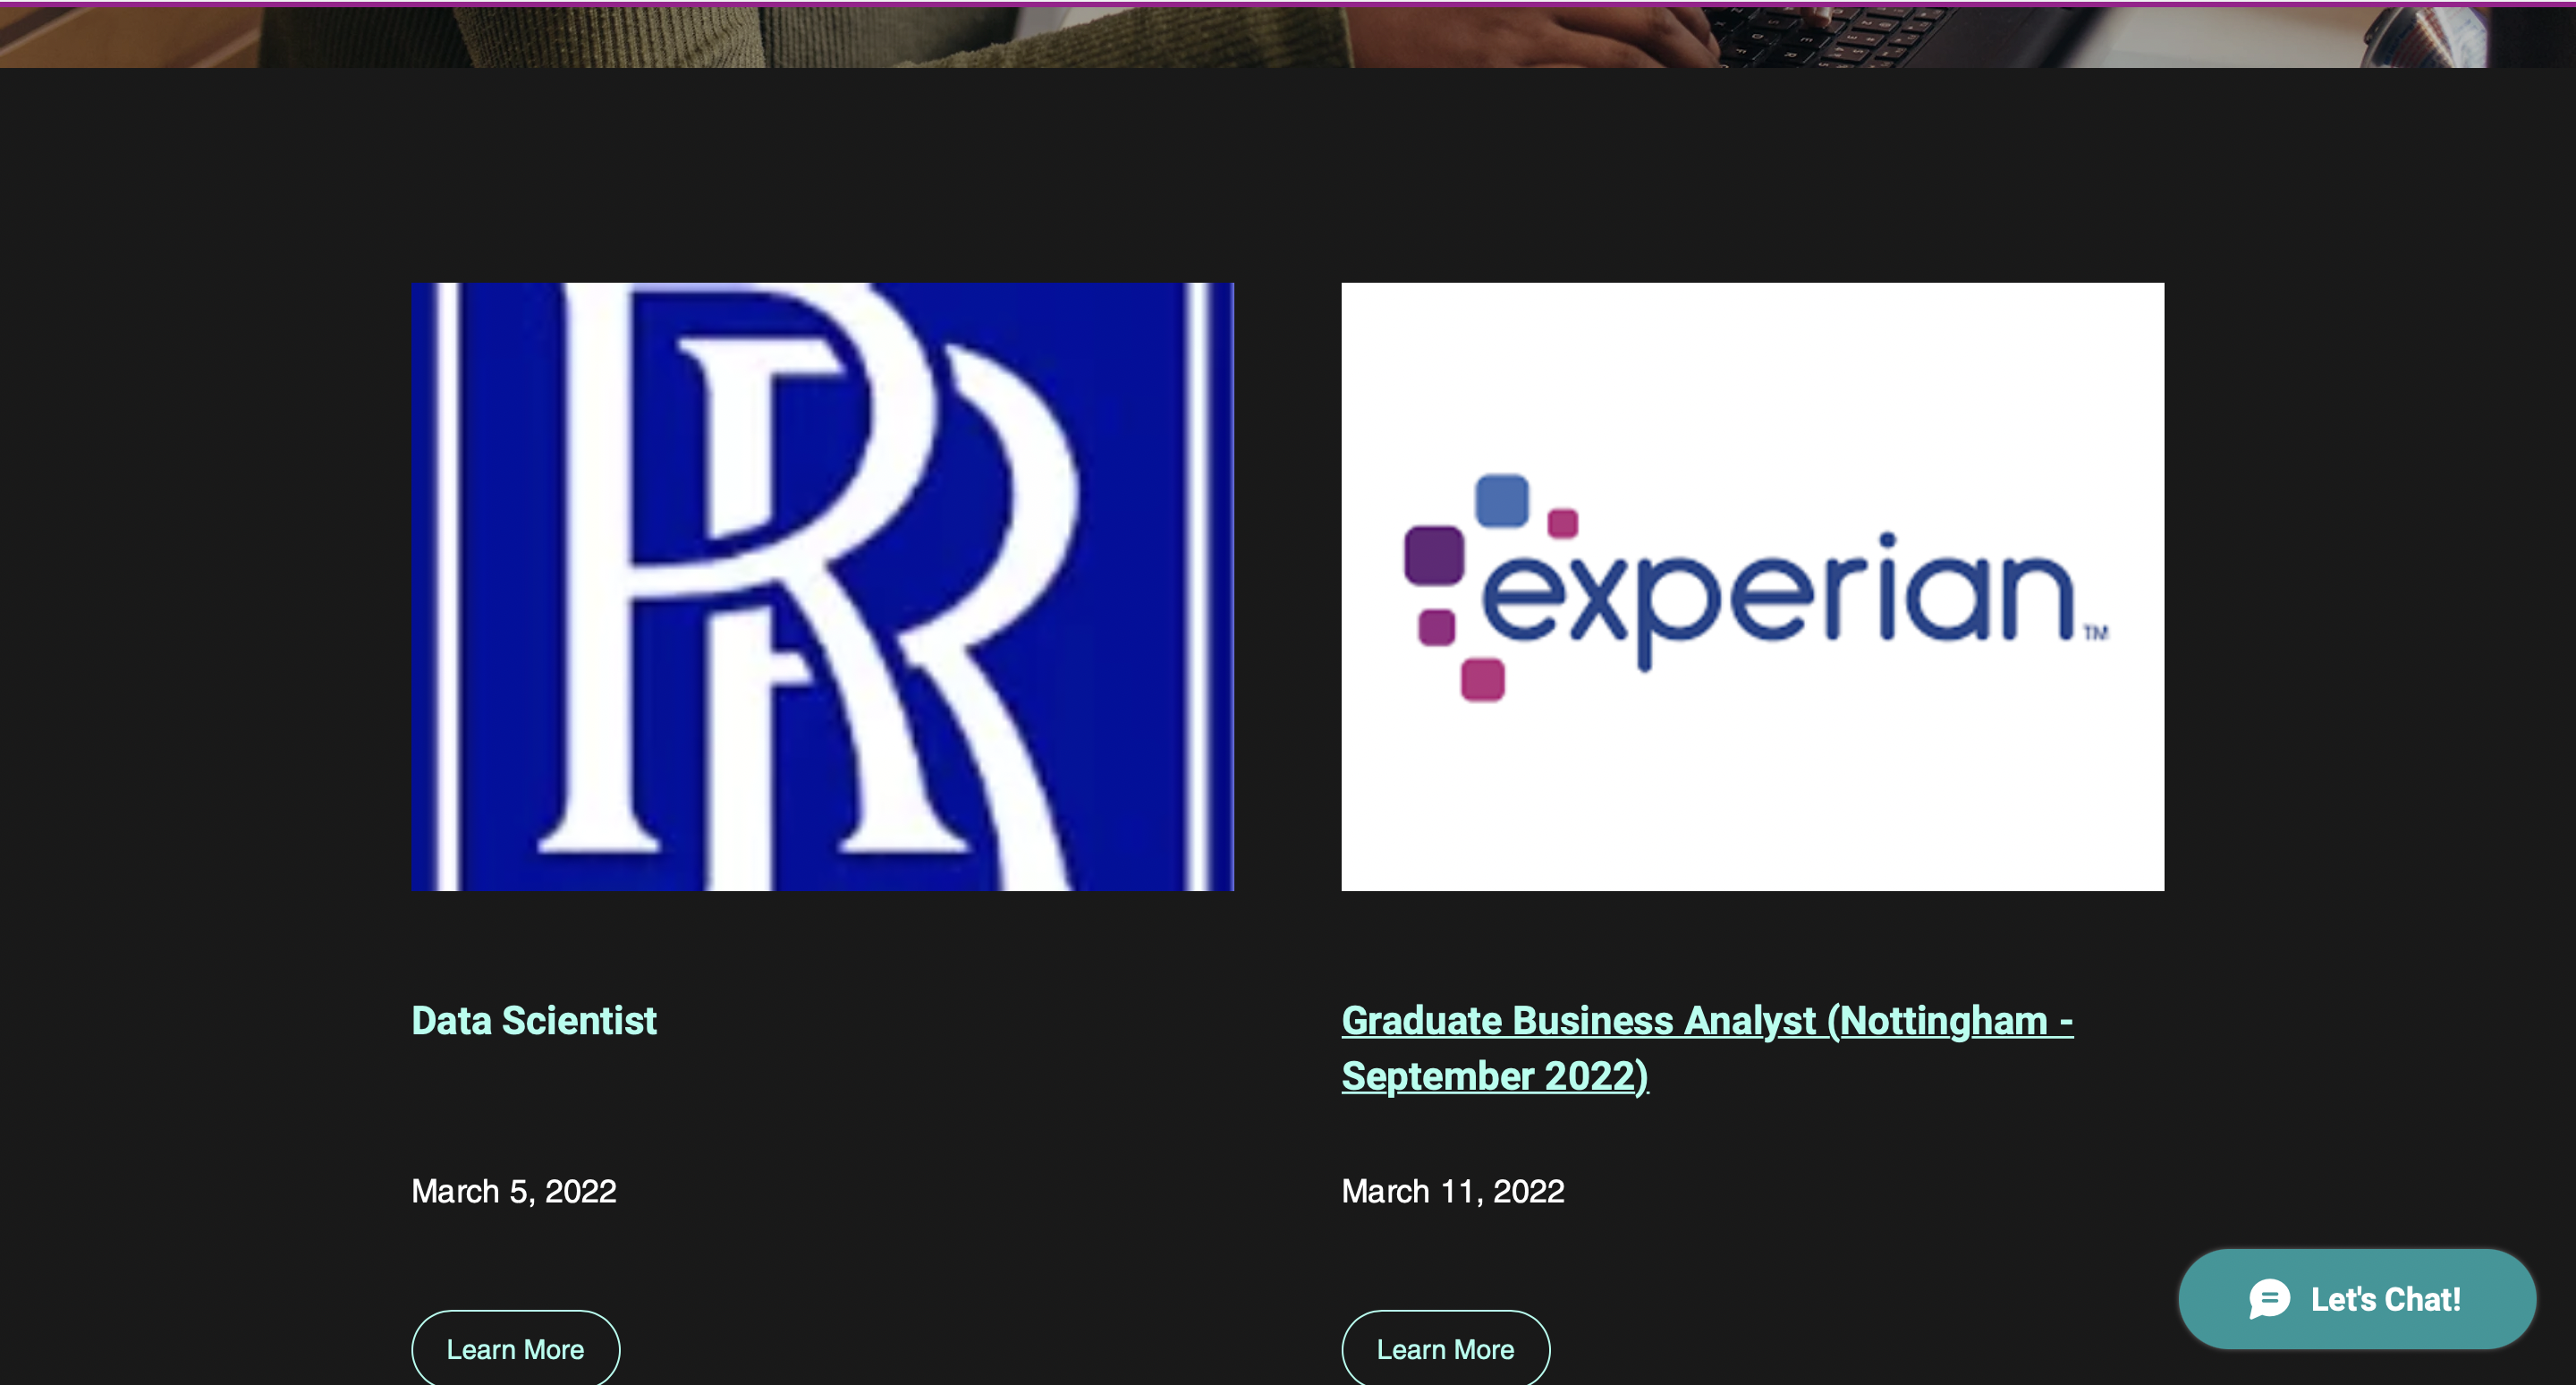Click the Data Scientist job title
This screenshot has width=2576, height=1385.
pos(534,1021)
